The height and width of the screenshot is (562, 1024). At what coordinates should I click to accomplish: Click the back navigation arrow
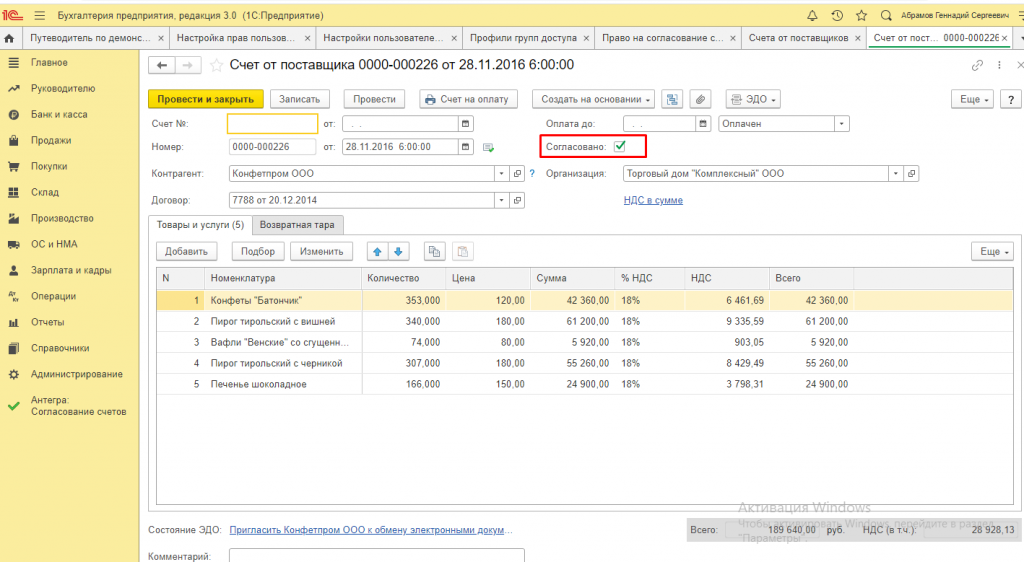click(x=161, y=65)
